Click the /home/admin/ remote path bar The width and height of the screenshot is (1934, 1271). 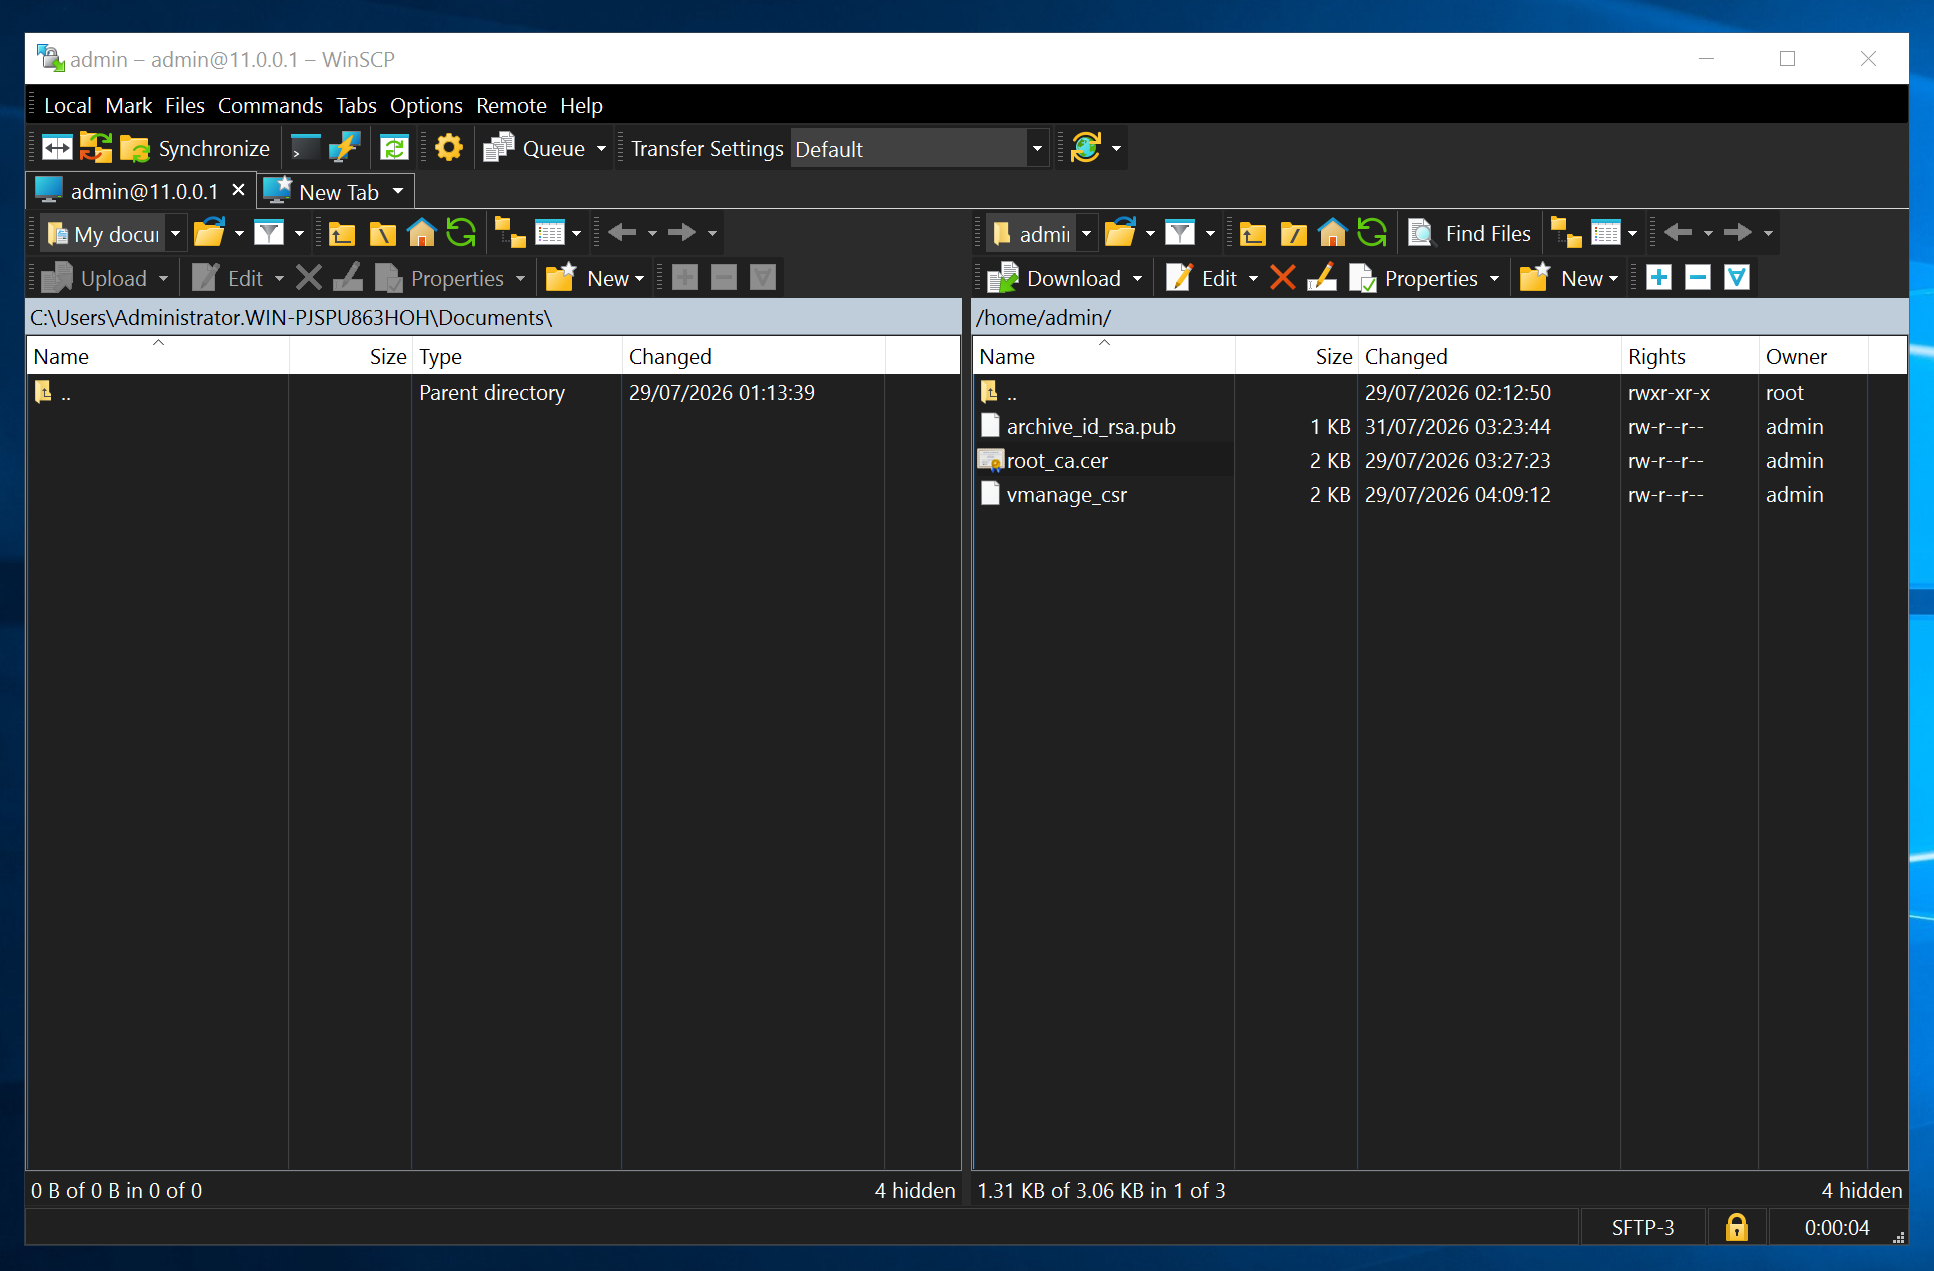[x=1439, y=317]
